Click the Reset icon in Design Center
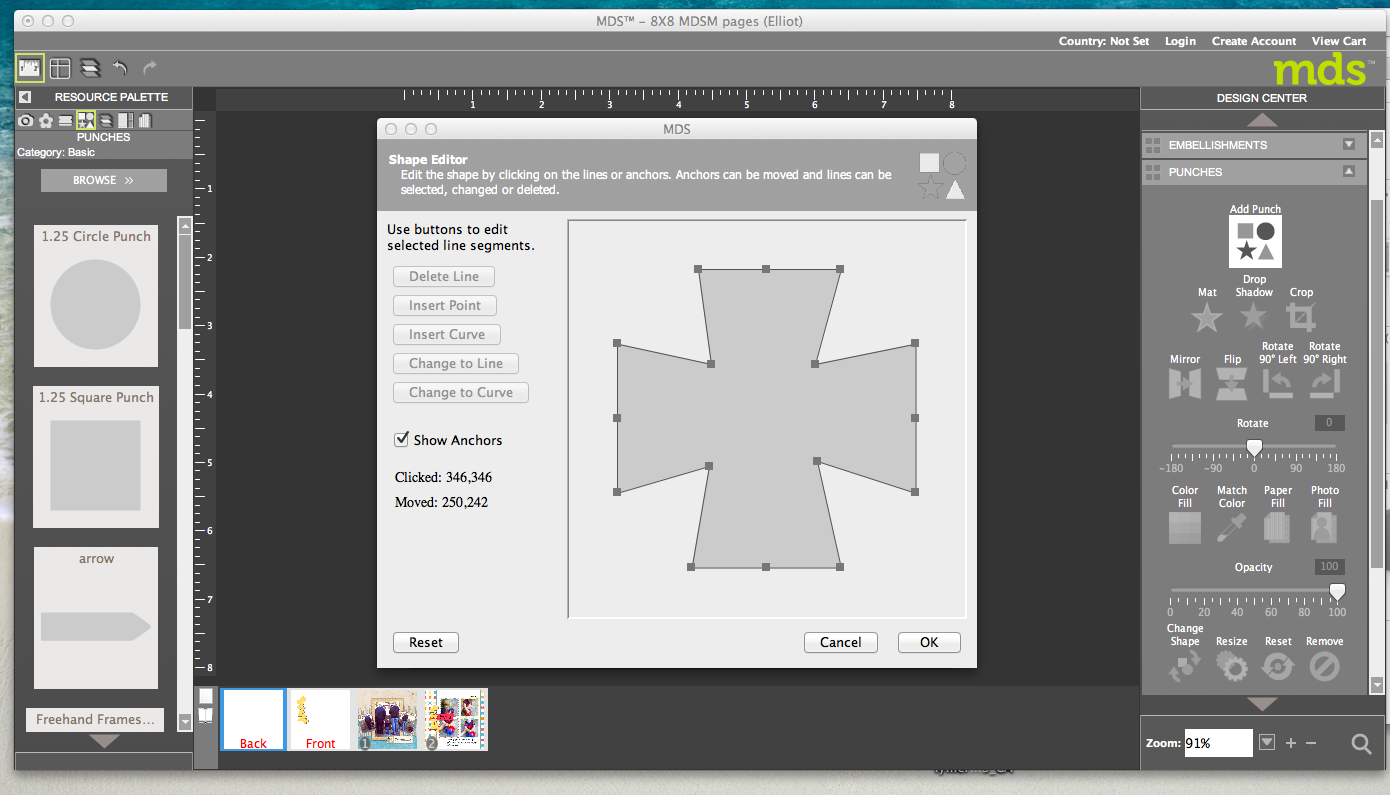The width and height of the screenshot is (1390, 795). pos(1278,667)
